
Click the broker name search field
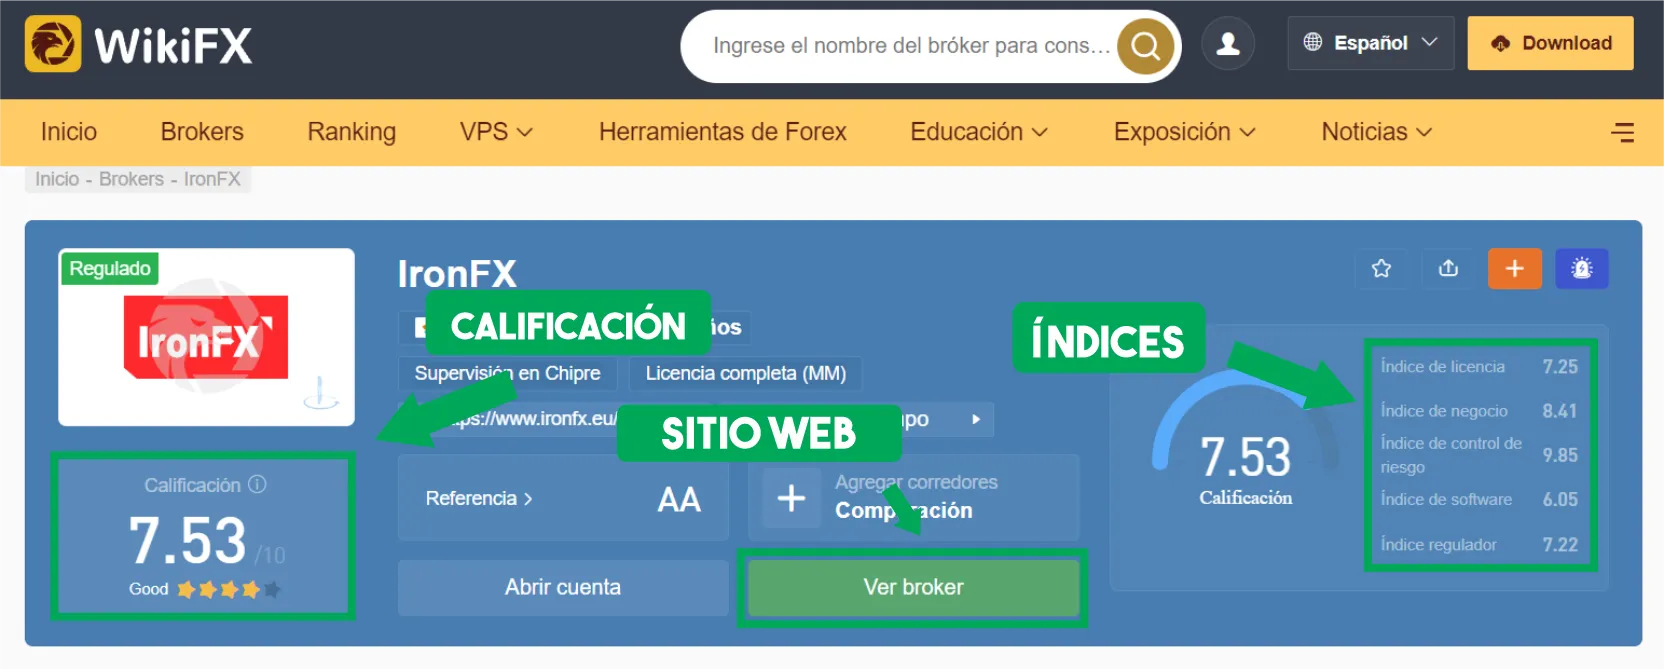[910, 46]
